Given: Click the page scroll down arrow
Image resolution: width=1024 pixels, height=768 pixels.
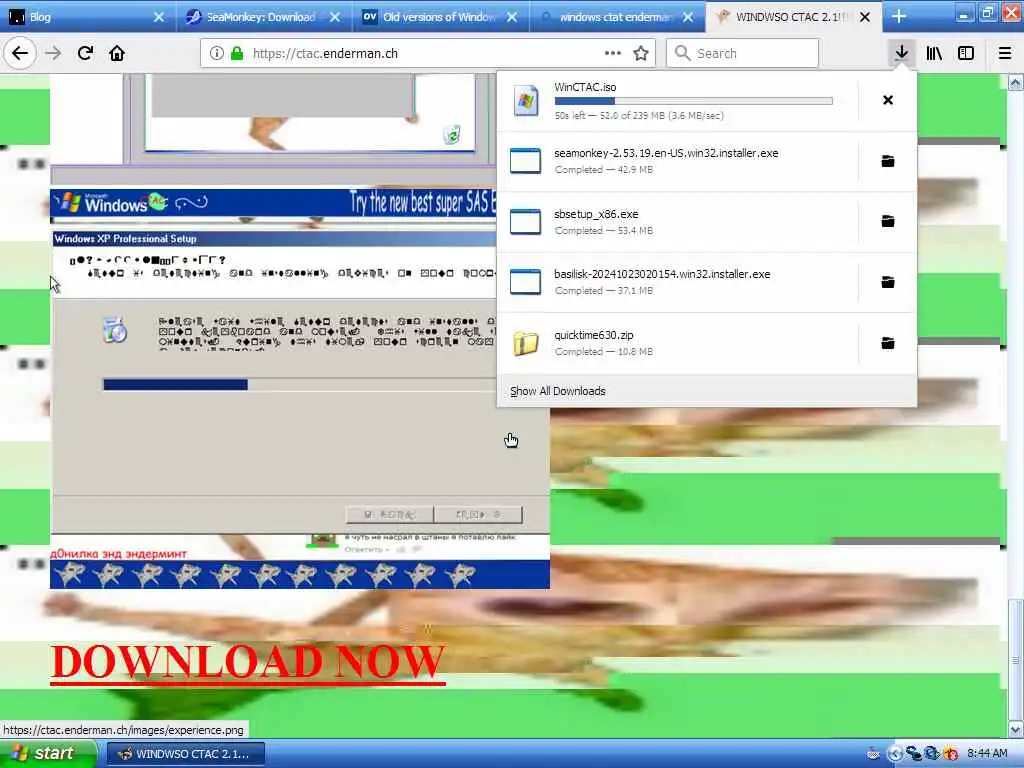Looking at the screenshot, I should 1016,729.
